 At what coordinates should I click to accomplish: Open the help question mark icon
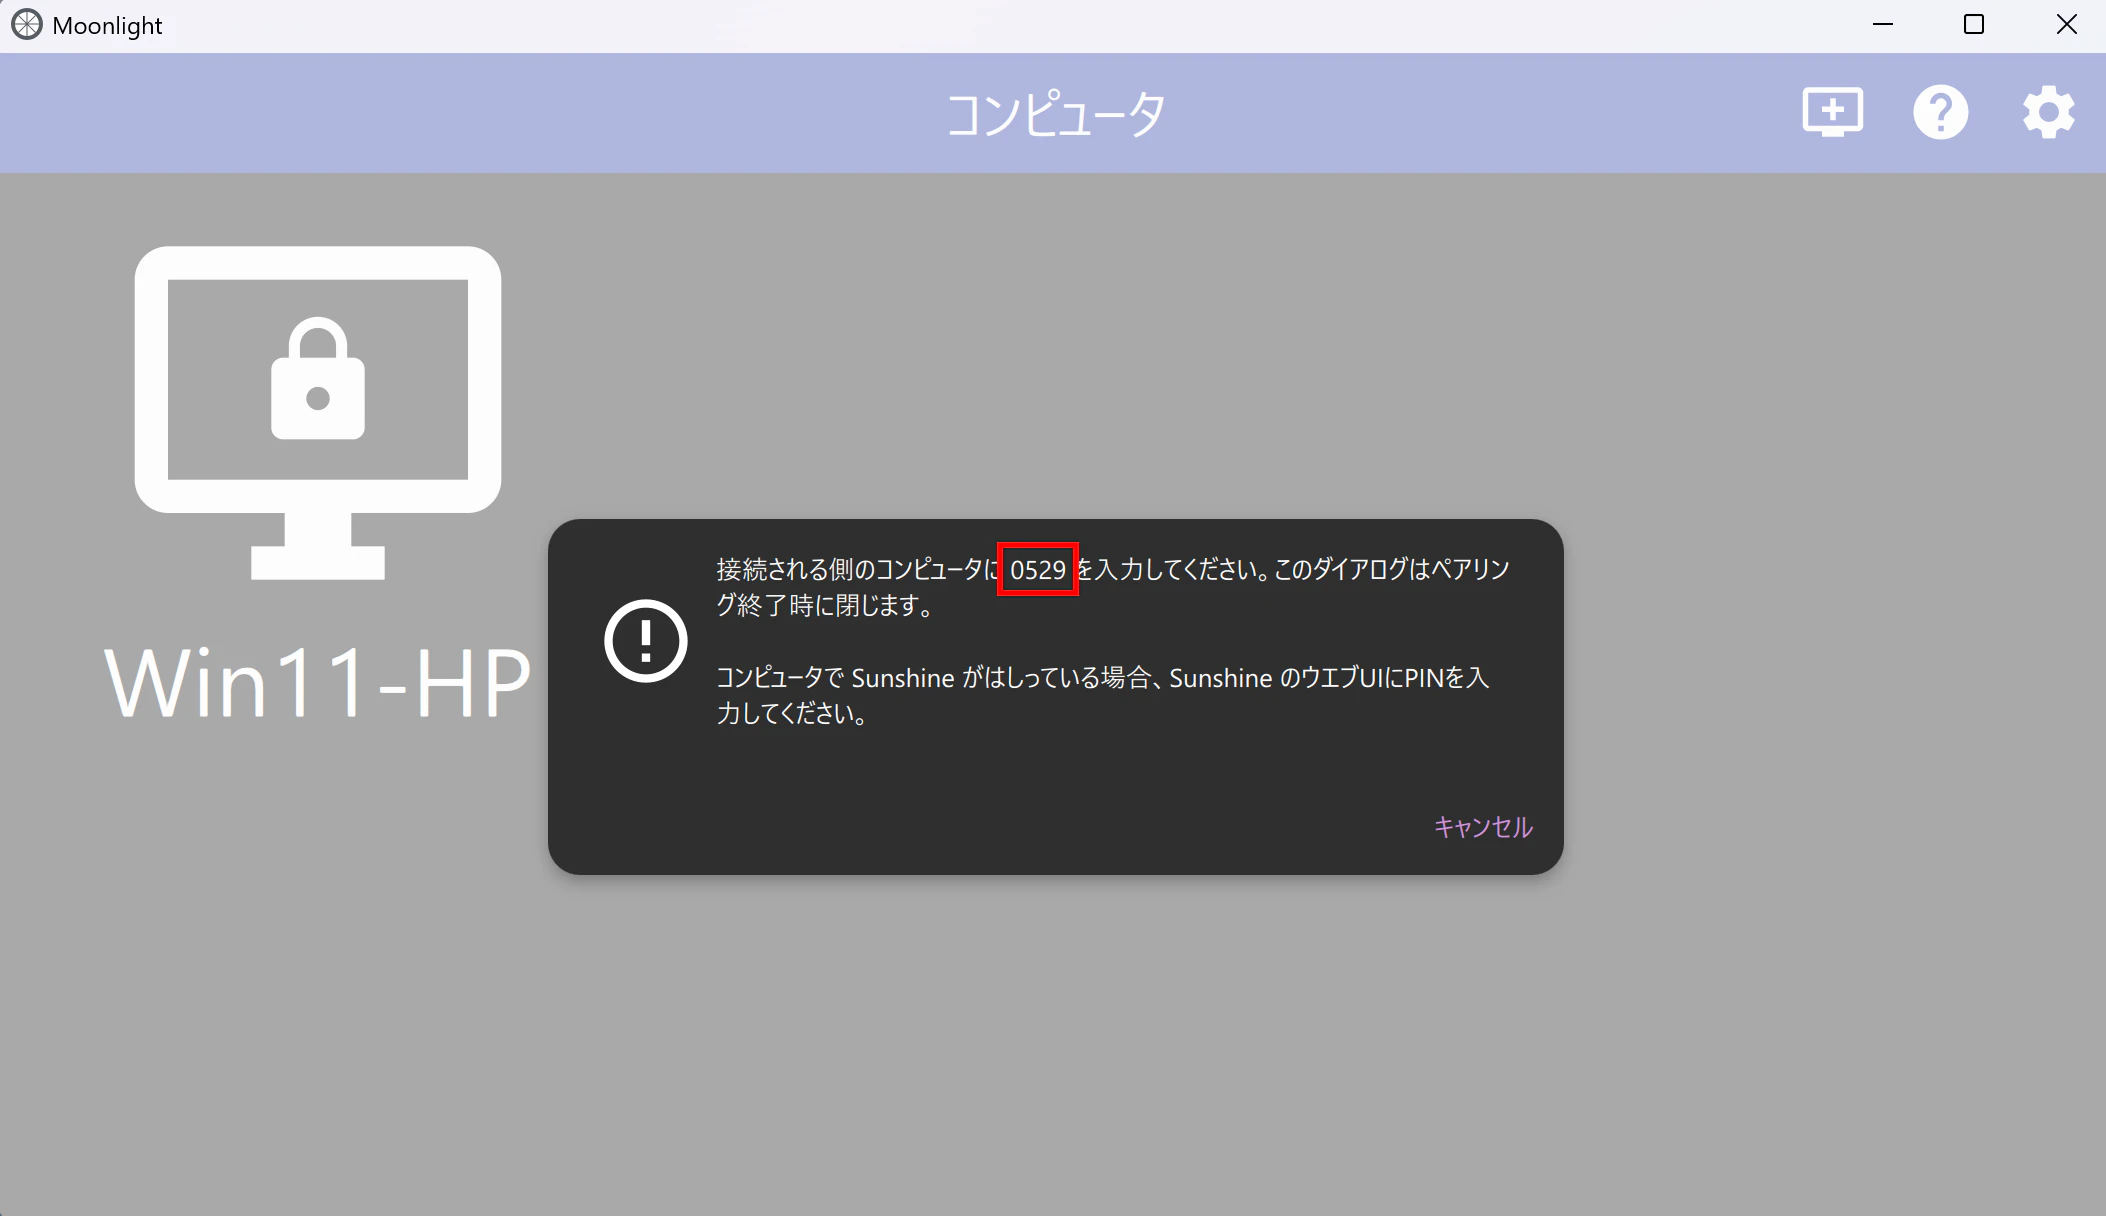[x=1940, y=112]
